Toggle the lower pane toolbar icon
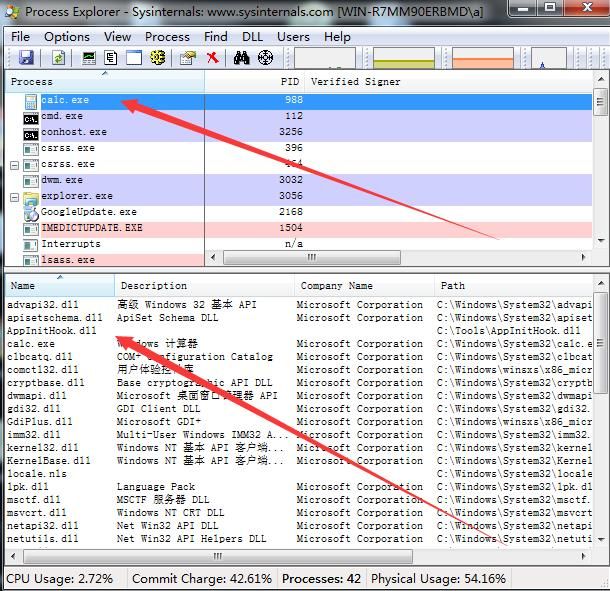This screenshot has height=591, width=610. [133, 58]
